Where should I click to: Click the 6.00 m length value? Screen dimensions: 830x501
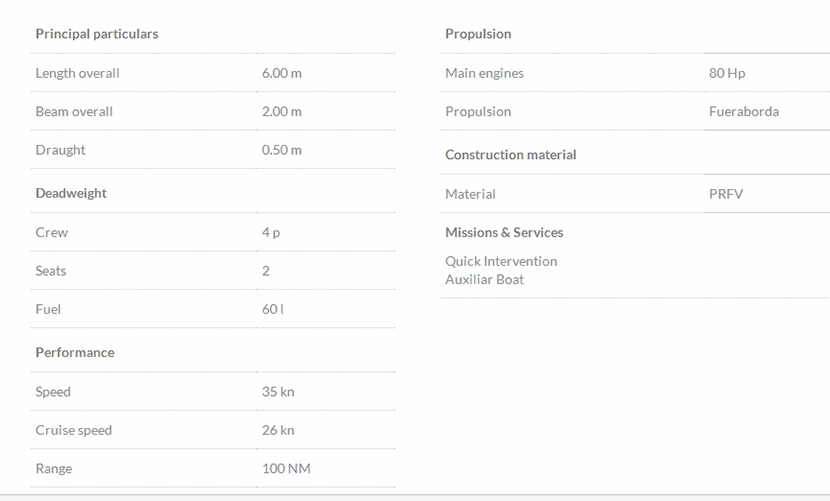point(281,73)
